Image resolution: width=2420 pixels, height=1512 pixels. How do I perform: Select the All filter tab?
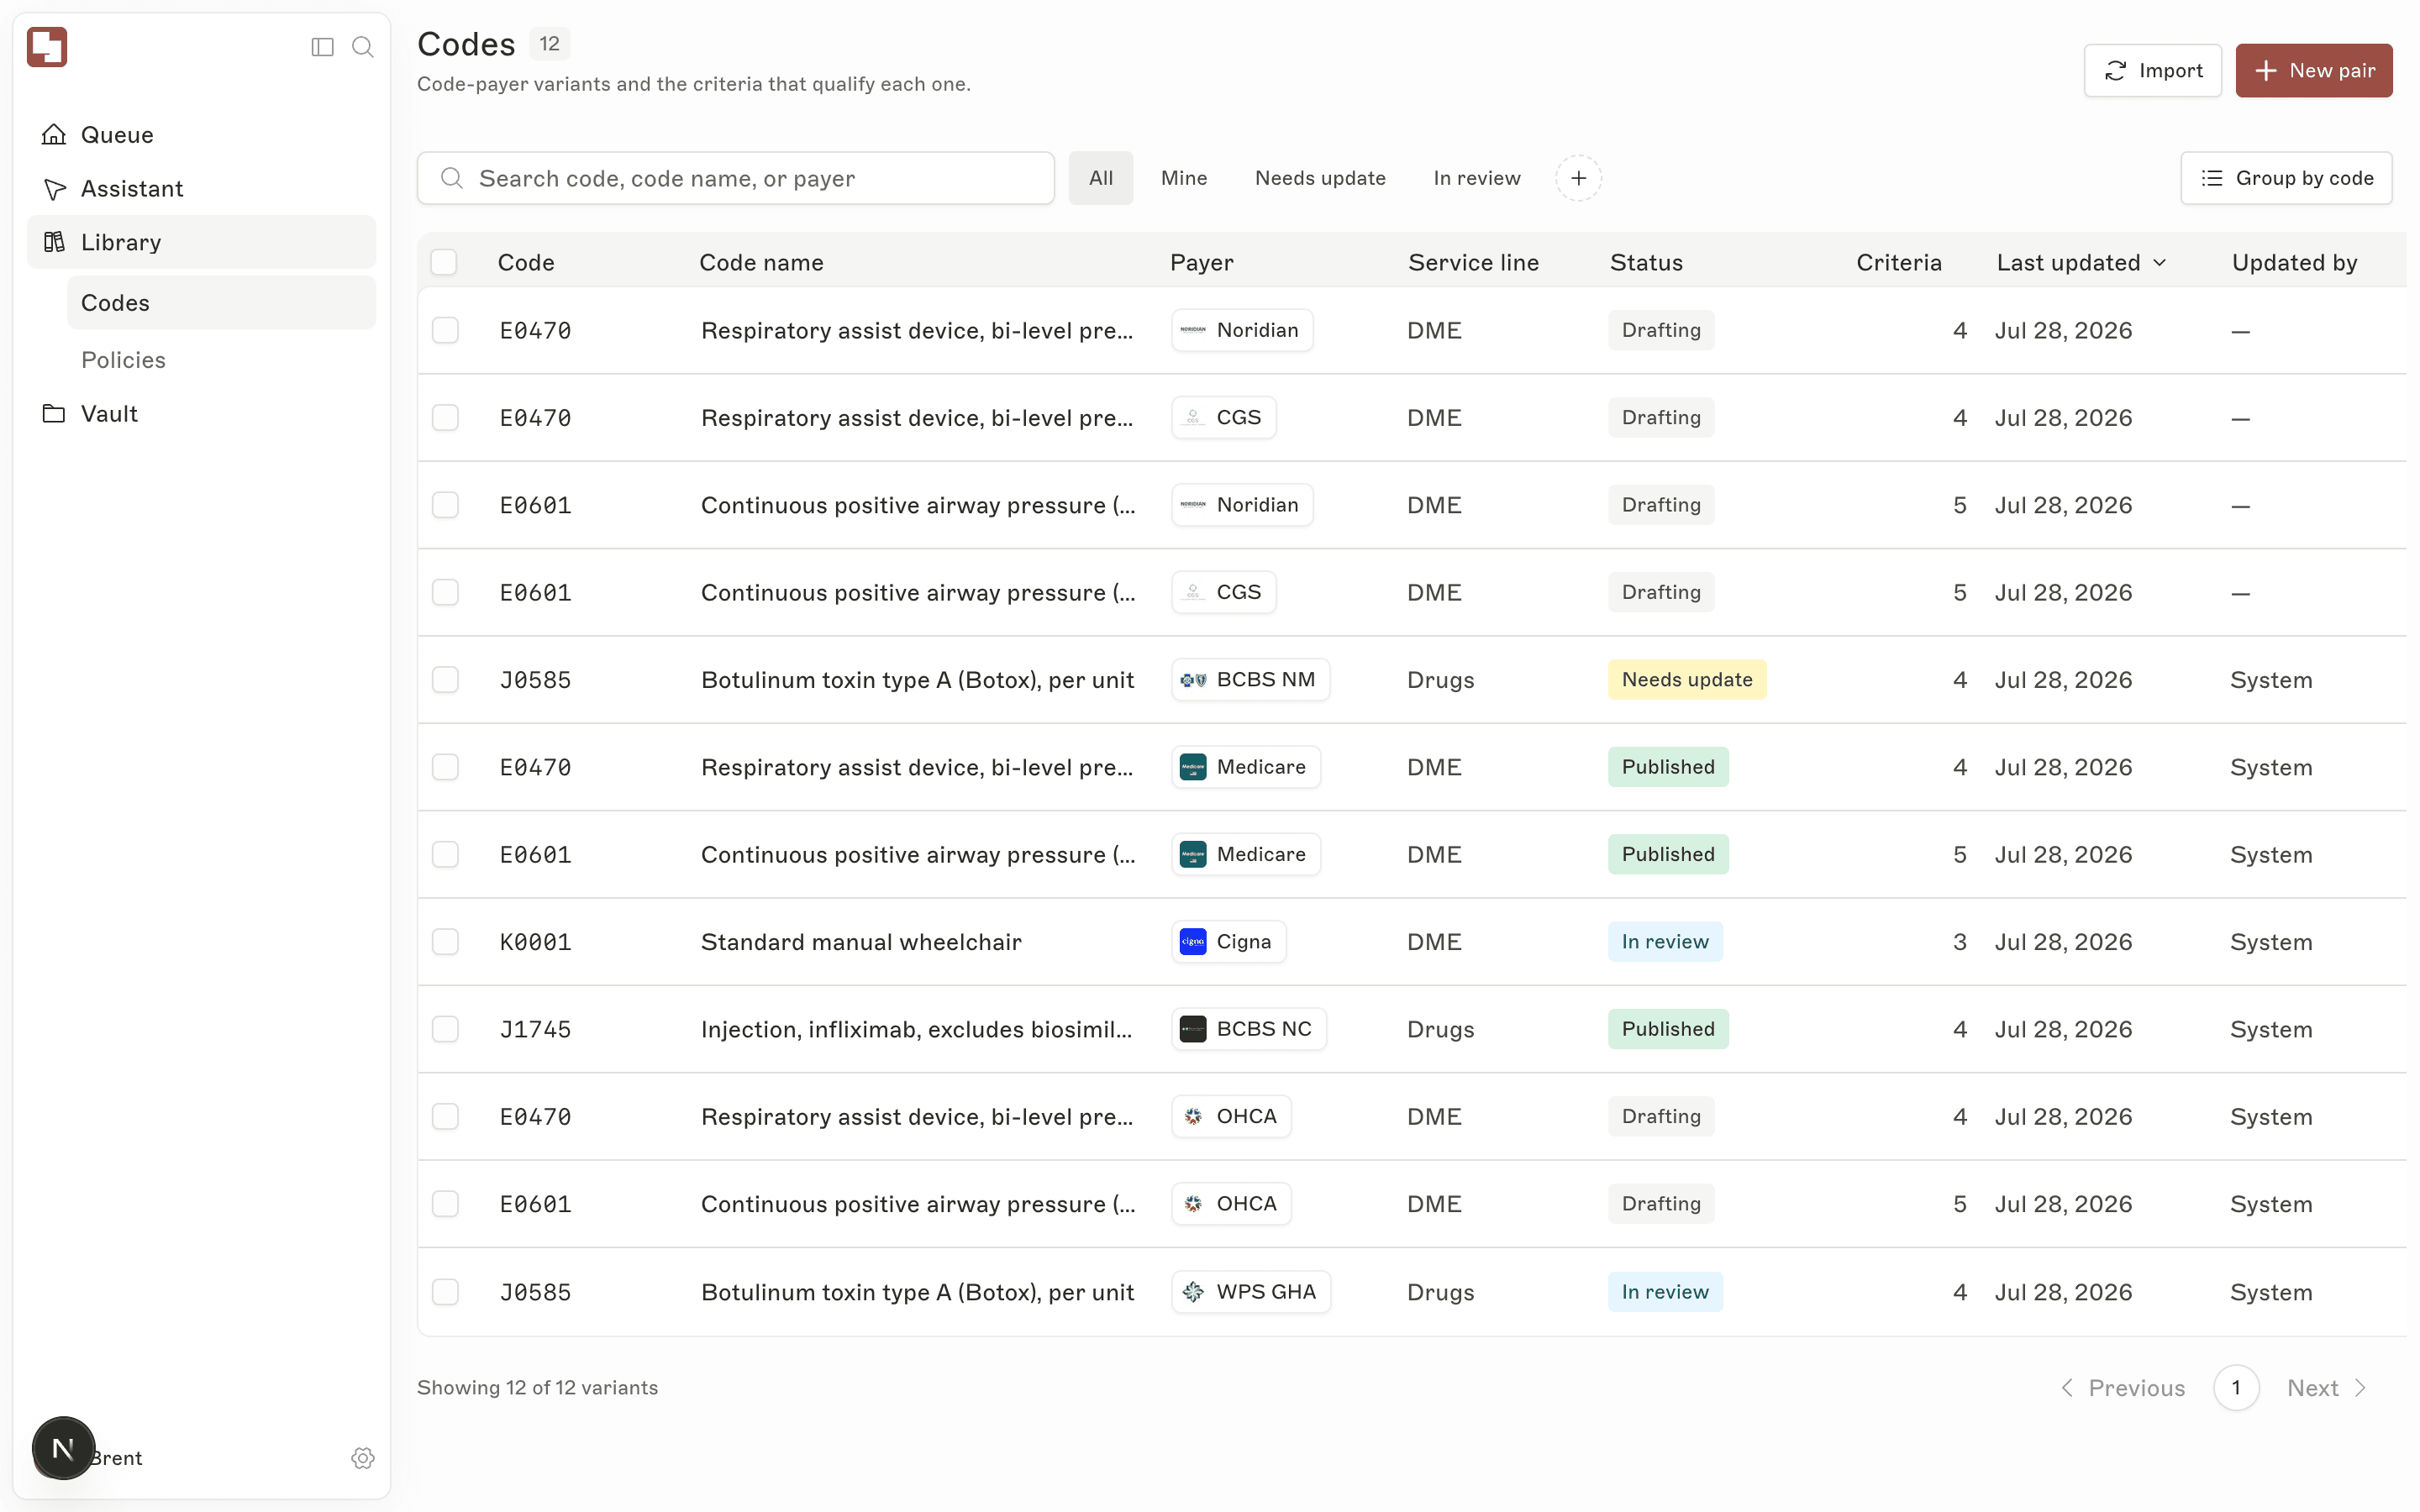[1100, 178]
